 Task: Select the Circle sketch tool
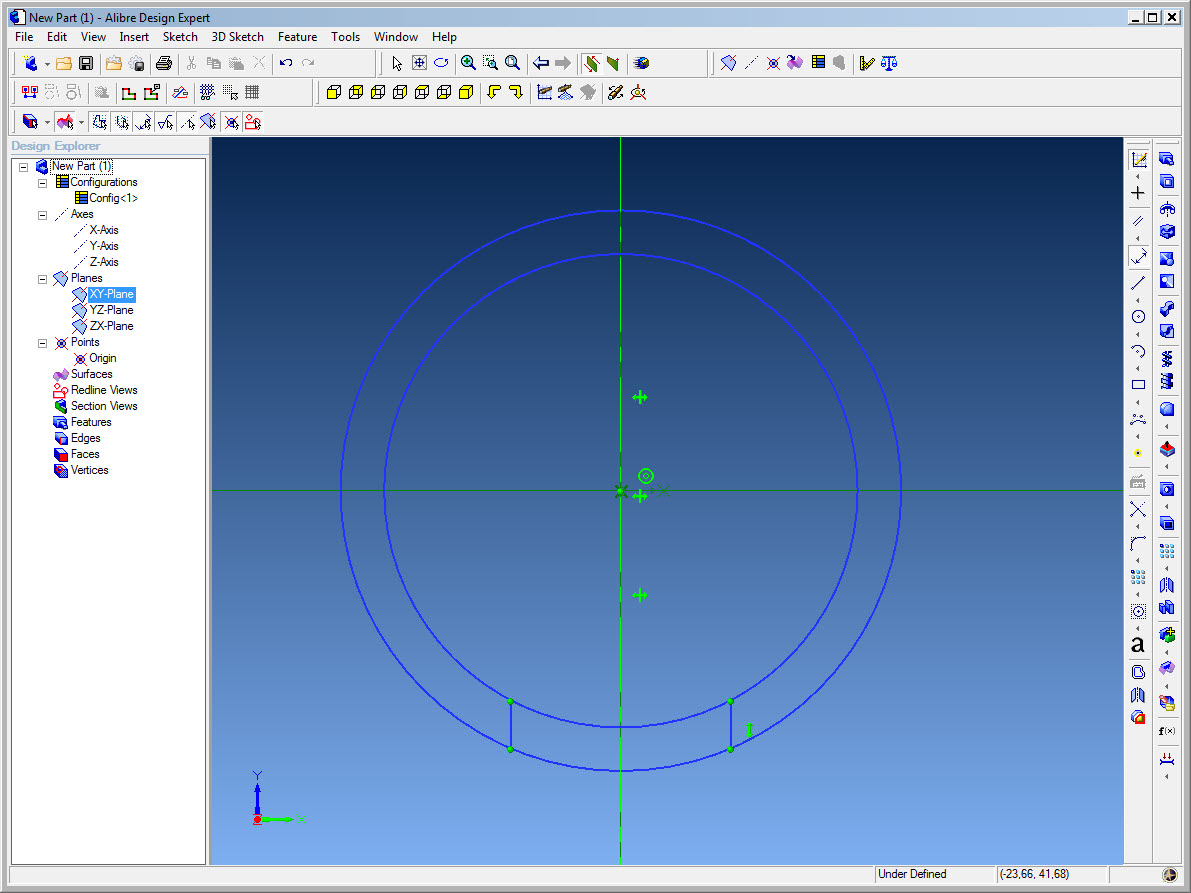point(1138,317)
